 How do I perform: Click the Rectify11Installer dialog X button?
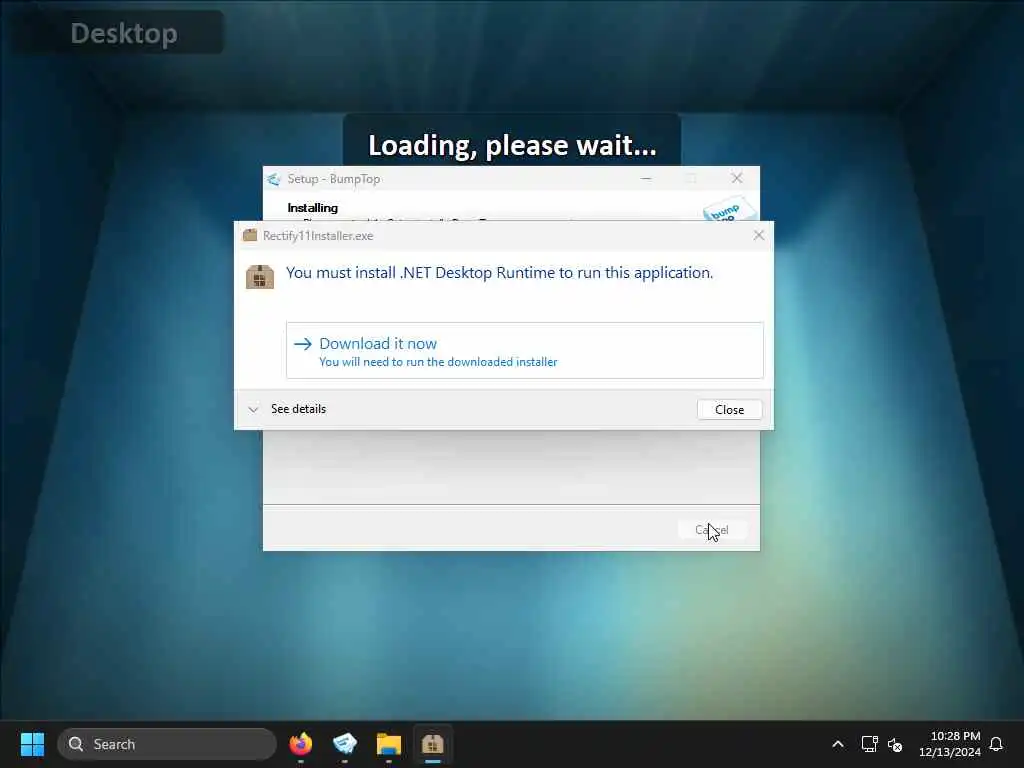coord(758,235)
